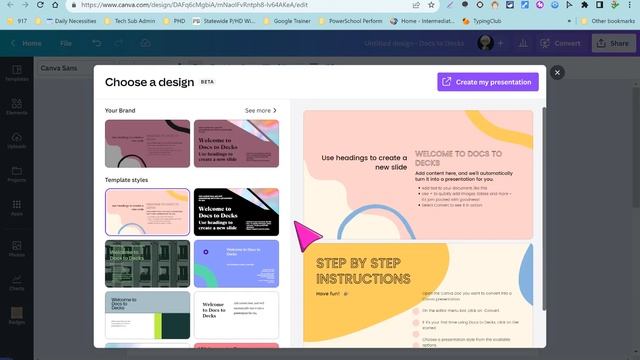Click the preview slide with headings text
Viewport: 640px width, 360px height.
point(418,175)
